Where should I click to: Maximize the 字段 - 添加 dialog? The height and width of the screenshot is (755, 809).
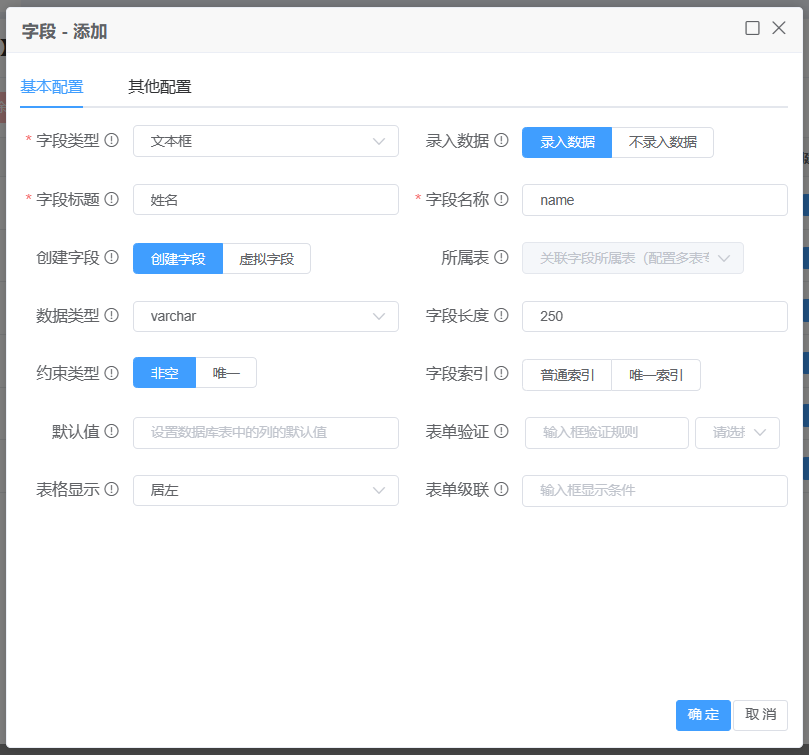(752, 28)
